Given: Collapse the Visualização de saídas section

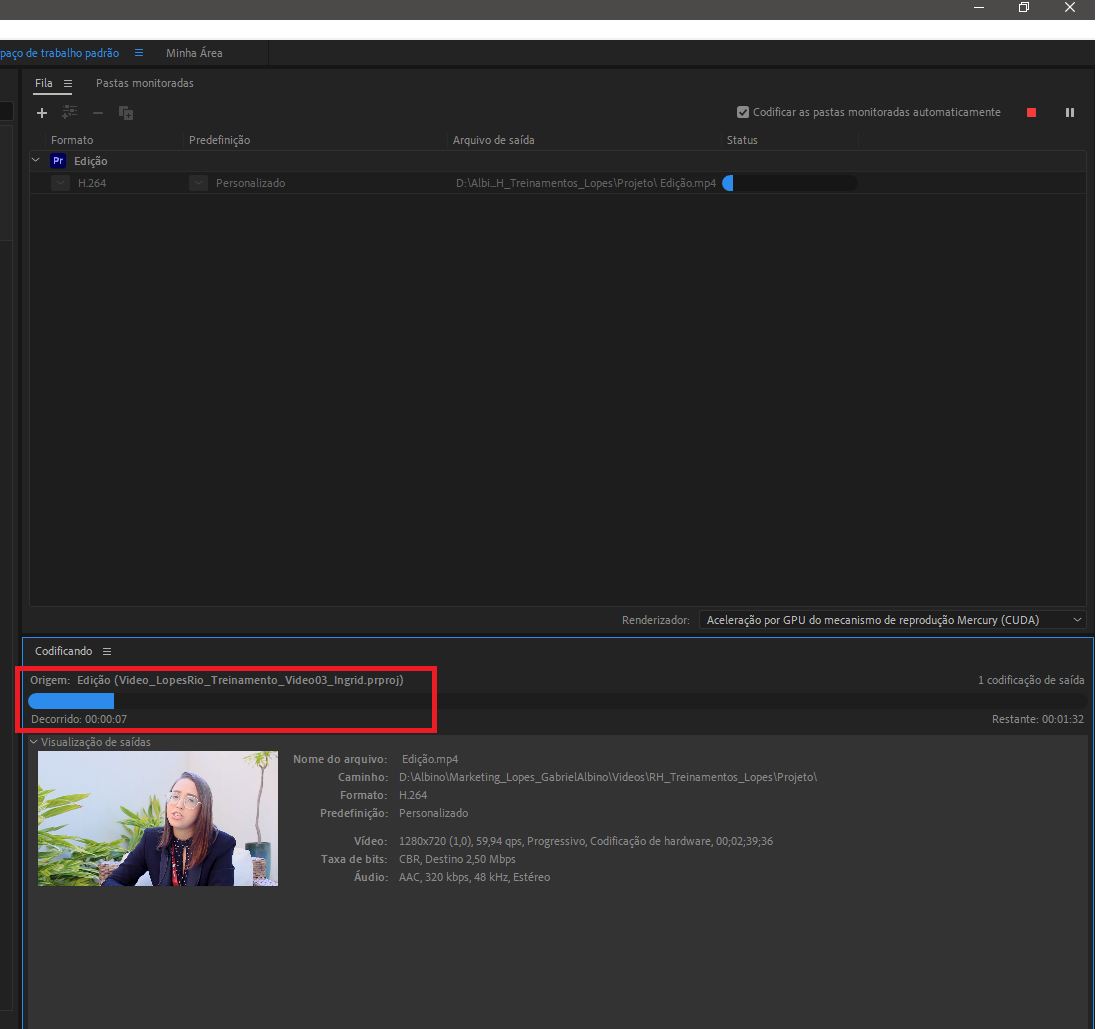Looking at the screenshot, I should pyautogui.click(x=33, y=742).
